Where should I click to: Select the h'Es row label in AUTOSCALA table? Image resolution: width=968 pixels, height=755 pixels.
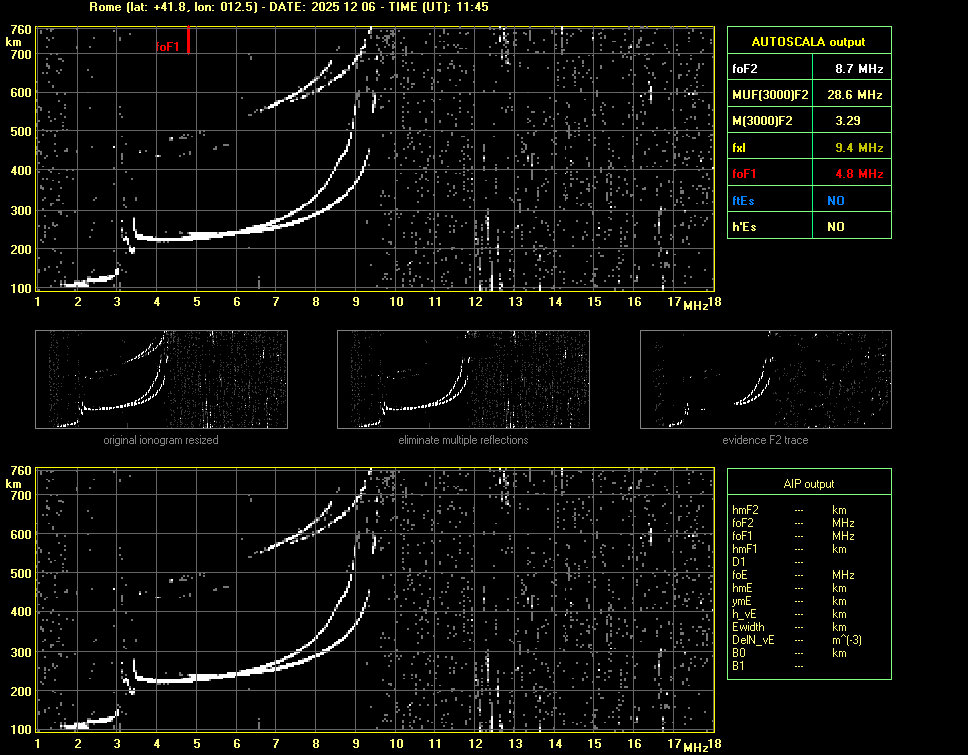(744, 227)
